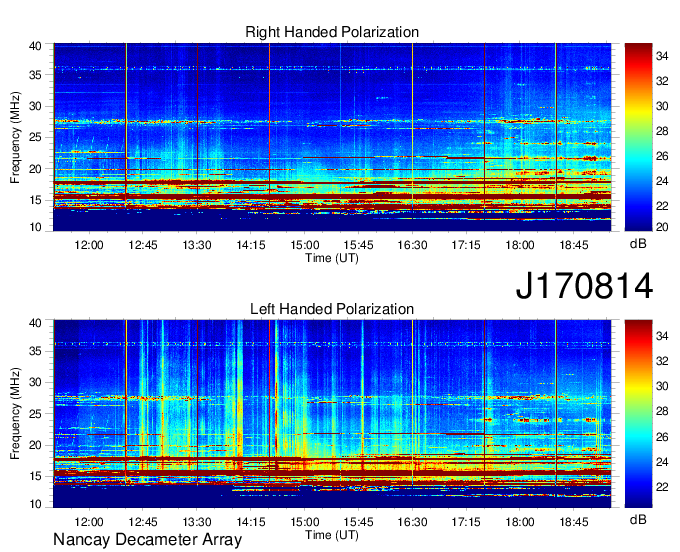Click Frequency (MHz) label of right-handed plot
Viewport: 680px width, 552px height.
[15, 137]
